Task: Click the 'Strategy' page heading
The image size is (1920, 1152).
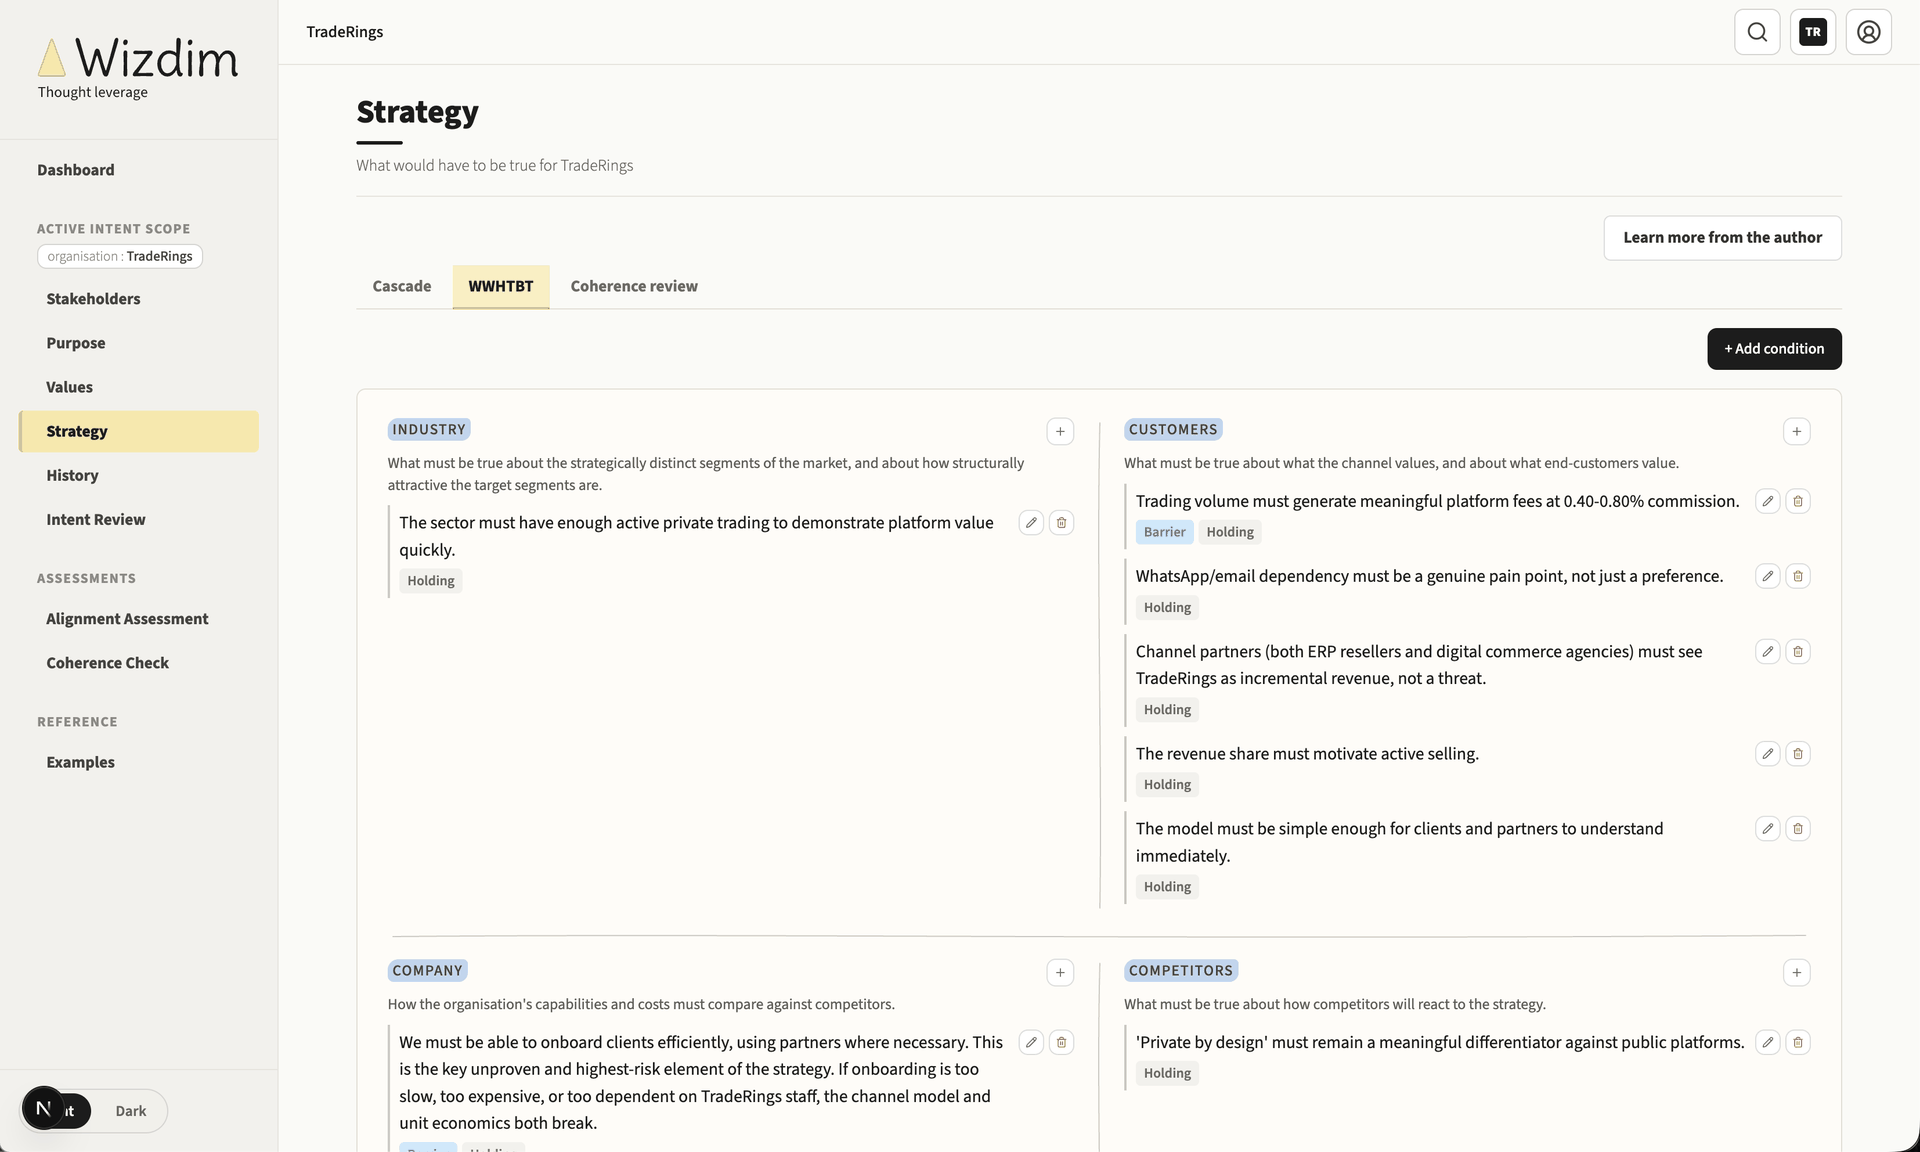Action: [418, 112]
